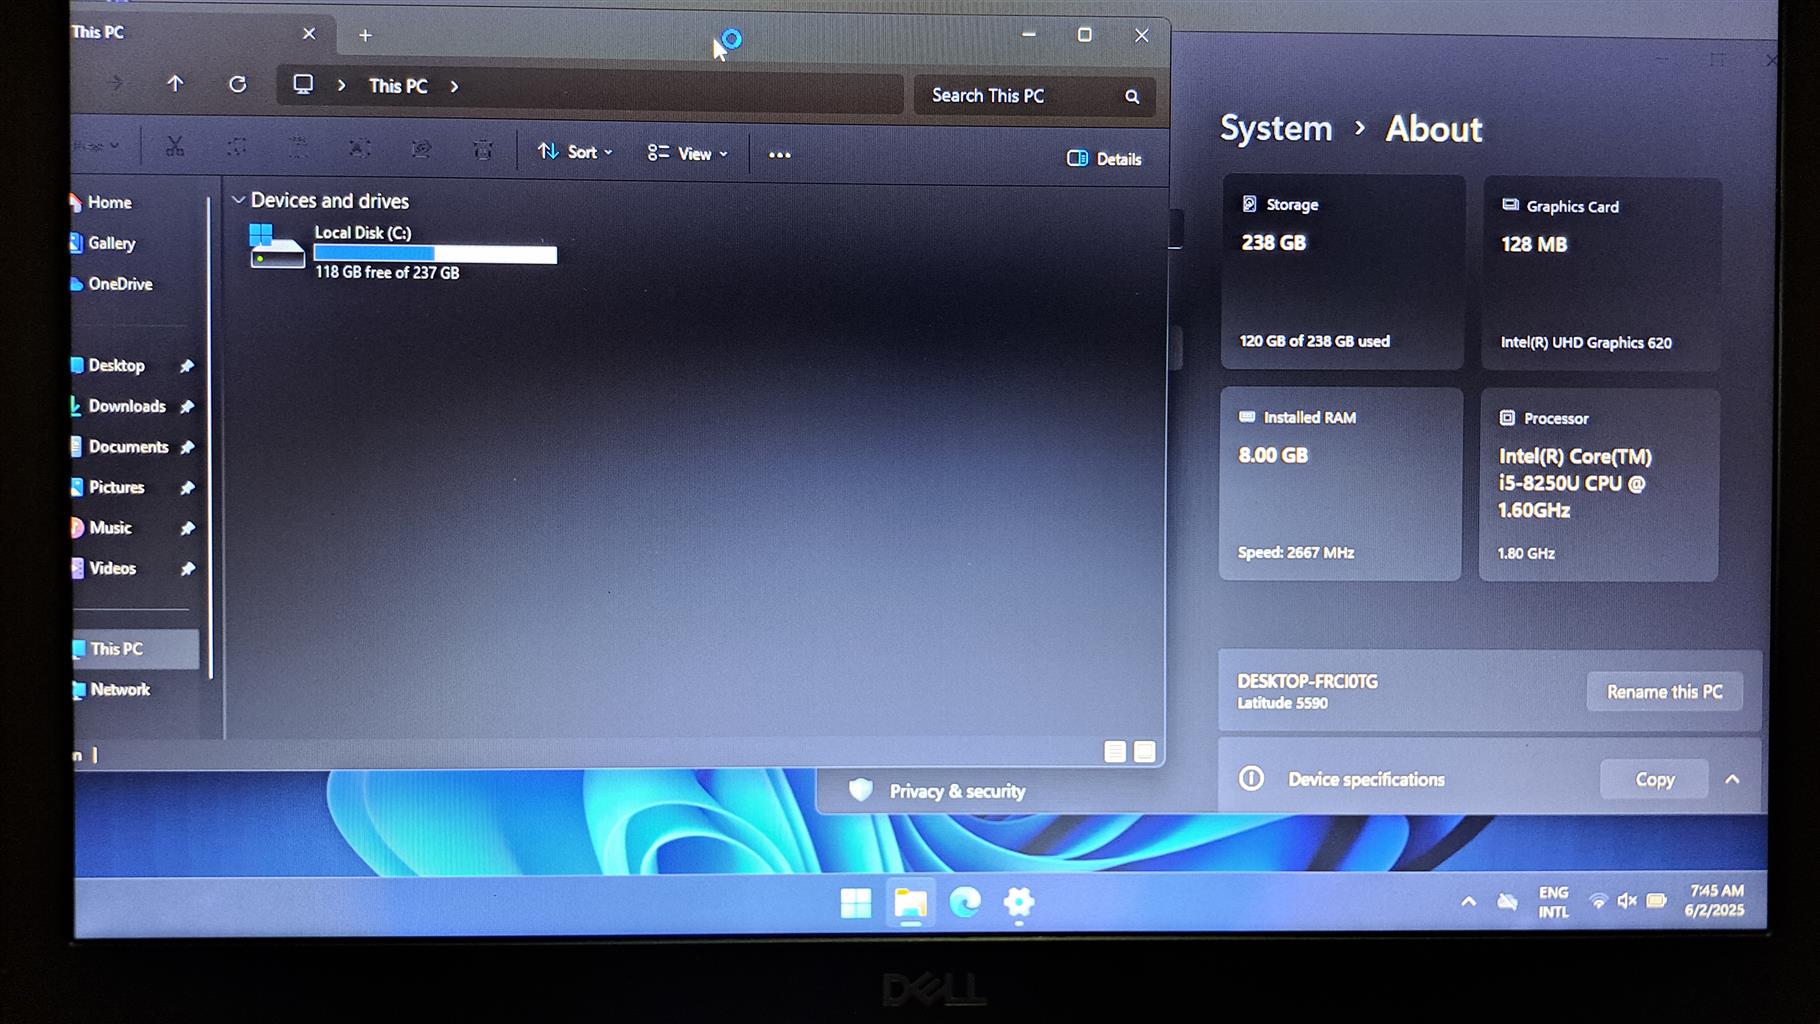Open Settings gear icon on taskbar
1820x1024 pixels.
click(x=1019, y=903)
